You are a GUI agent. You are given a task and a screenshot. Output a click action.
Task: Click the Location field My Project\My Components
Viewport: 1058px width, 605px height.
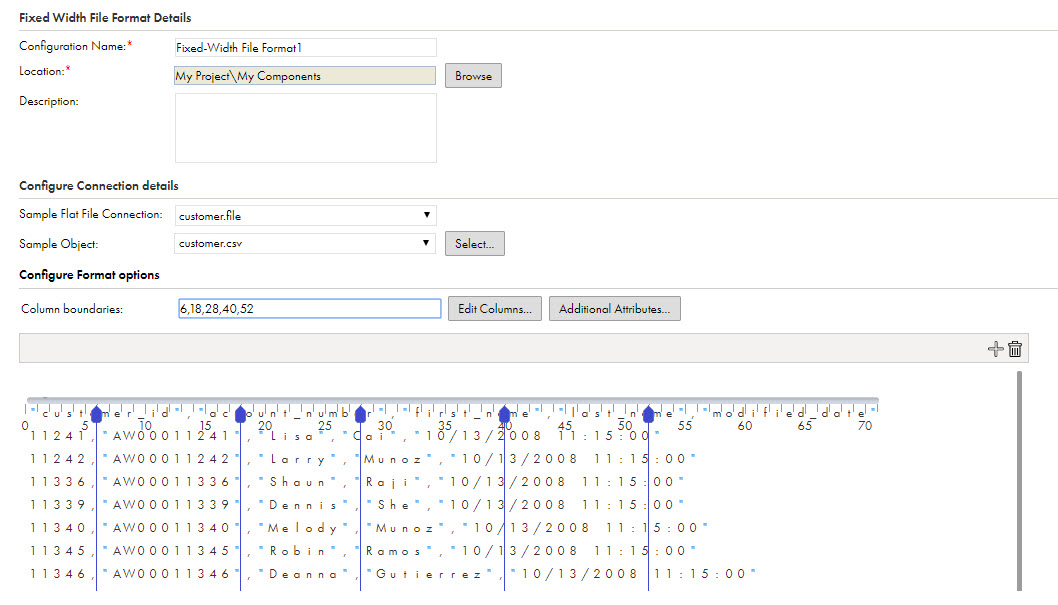tap(305, 76)
